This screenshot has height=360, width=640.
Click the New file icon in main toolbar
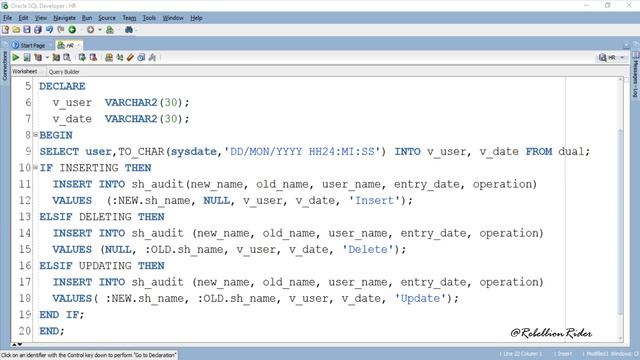(5, 30)
